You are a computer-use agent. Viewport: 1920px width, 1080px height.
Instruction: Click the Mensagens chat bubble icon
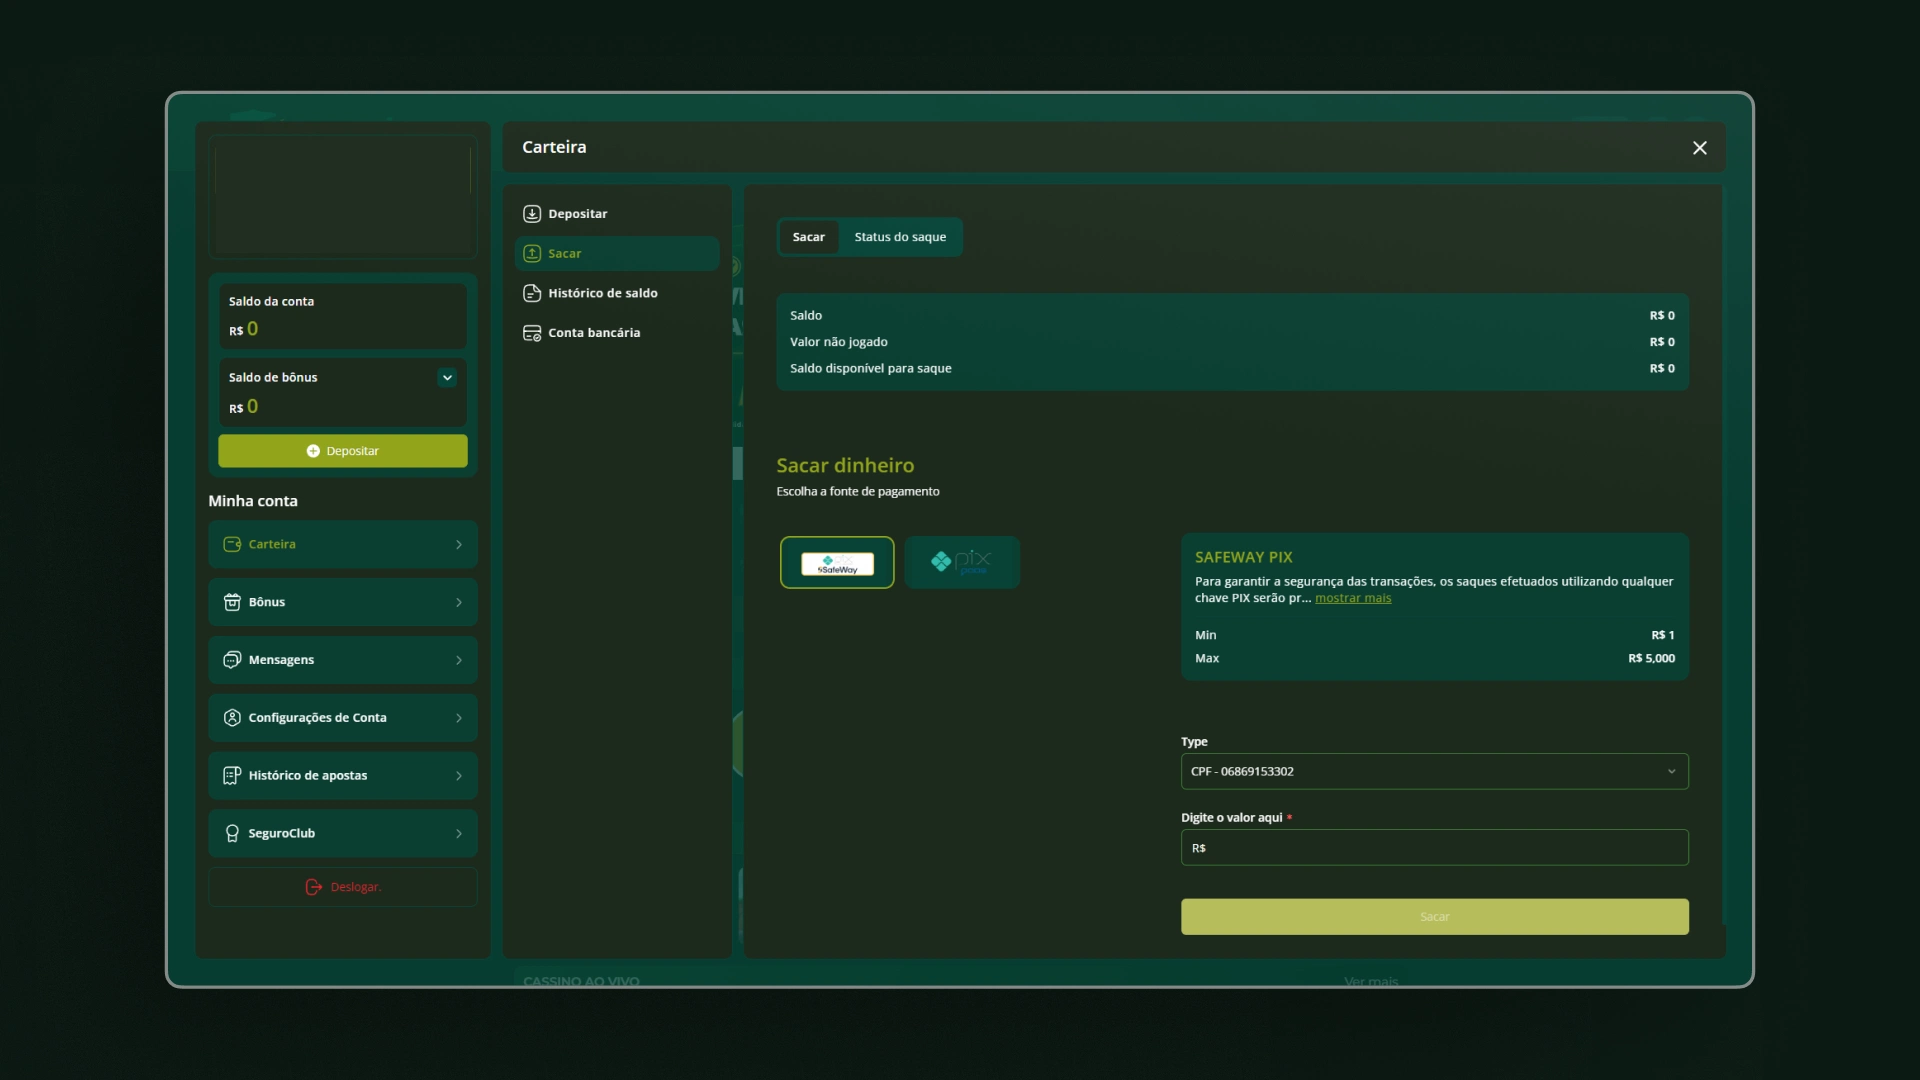point(232,660)
